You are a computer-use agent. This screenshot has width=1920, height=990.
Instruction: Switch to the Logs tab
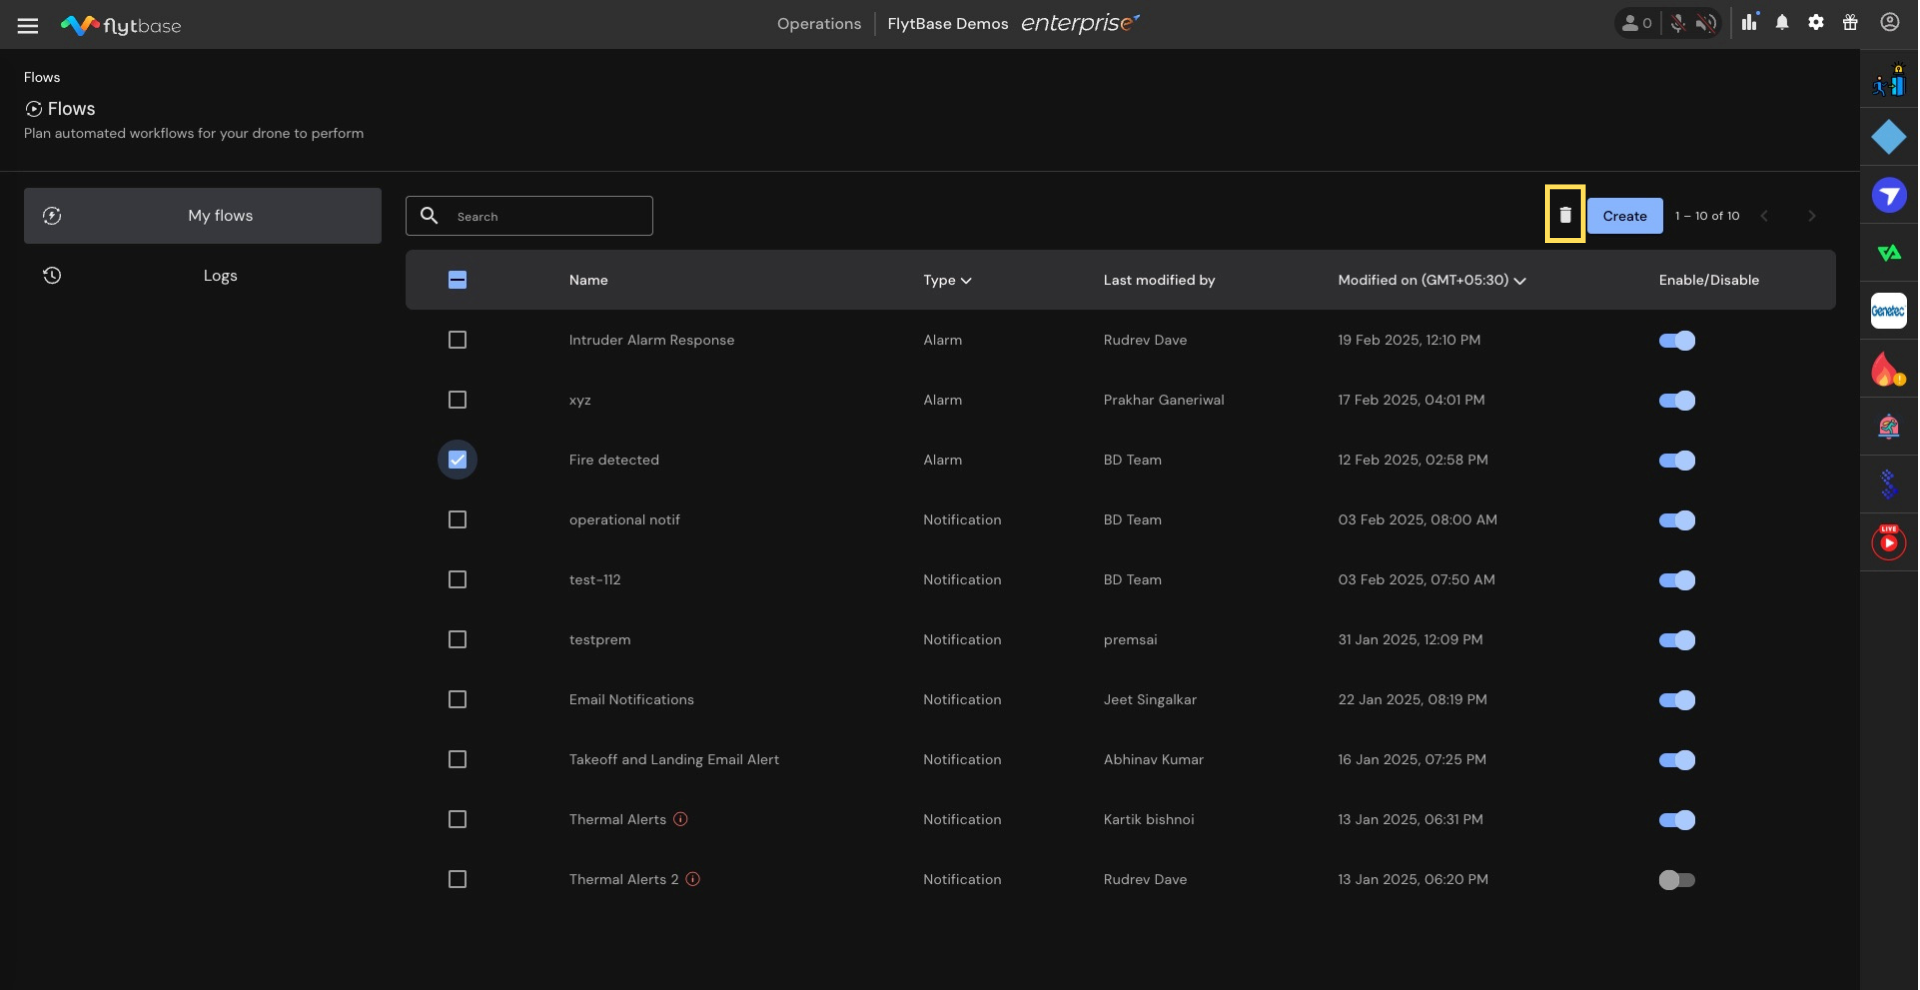tap(220, 276)
